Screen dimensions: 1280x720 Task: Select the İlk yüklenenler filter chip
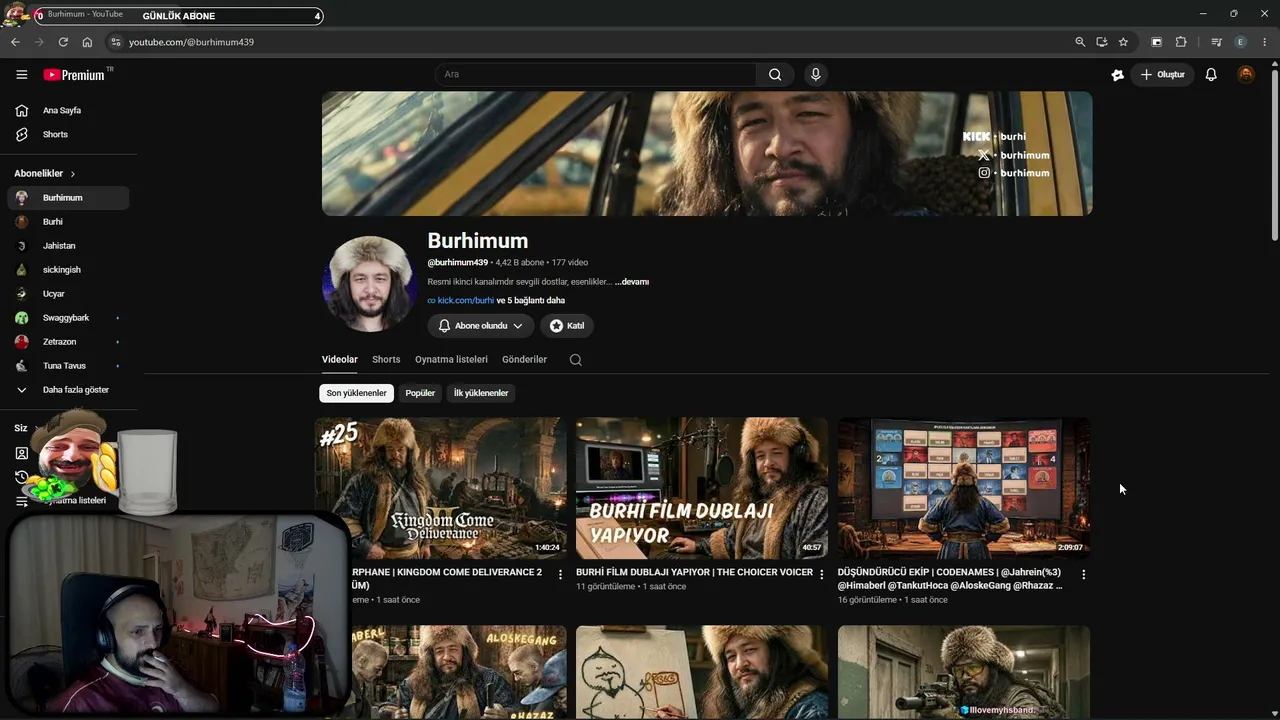click(481, 393)
